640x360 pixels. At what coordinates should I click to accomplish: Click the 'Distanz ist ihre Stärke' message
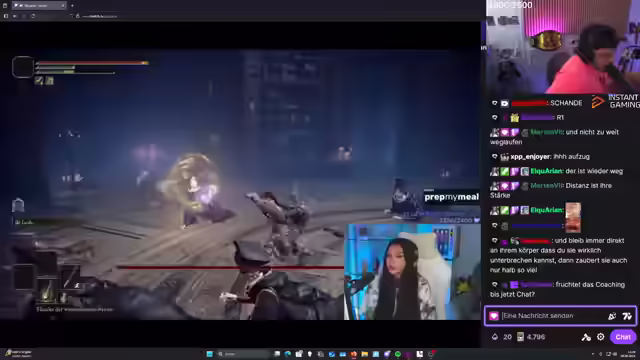click(x=551, y=191)
